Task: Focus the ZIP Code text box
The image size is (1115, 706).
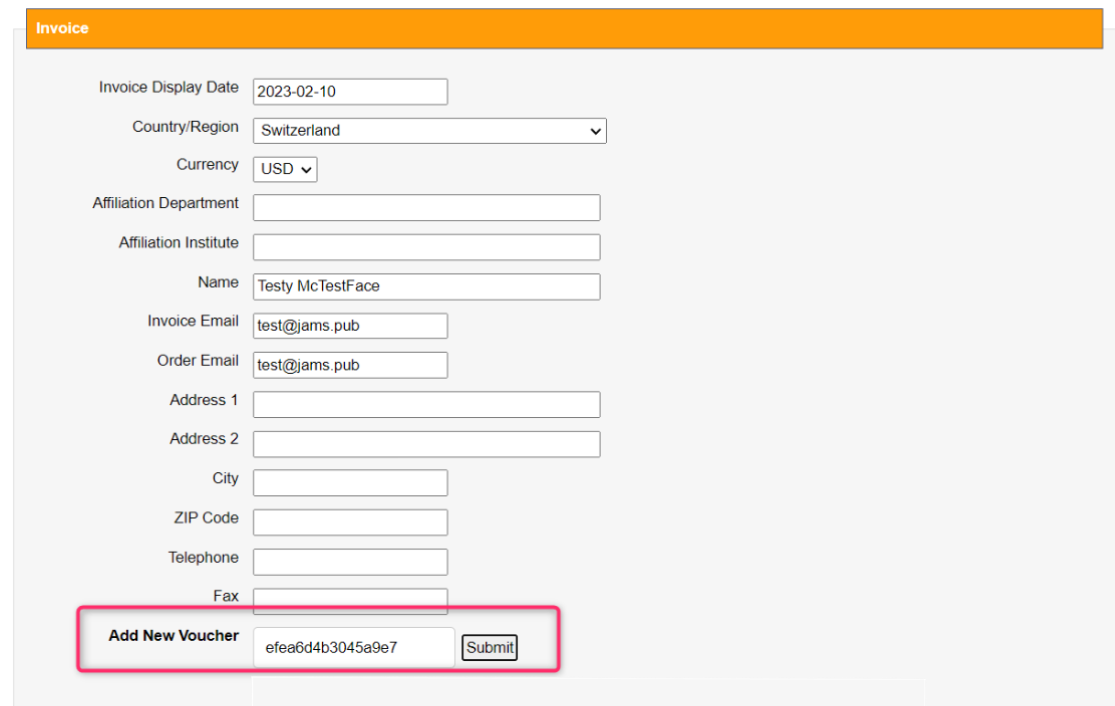Action: click(350, 522)
